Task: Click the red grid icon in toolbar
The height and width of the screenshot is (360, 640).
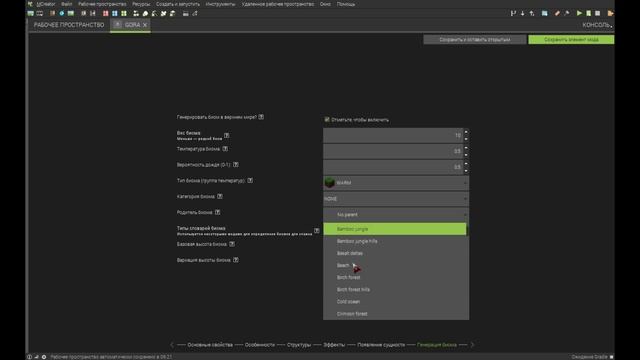Action: (106, 13)
